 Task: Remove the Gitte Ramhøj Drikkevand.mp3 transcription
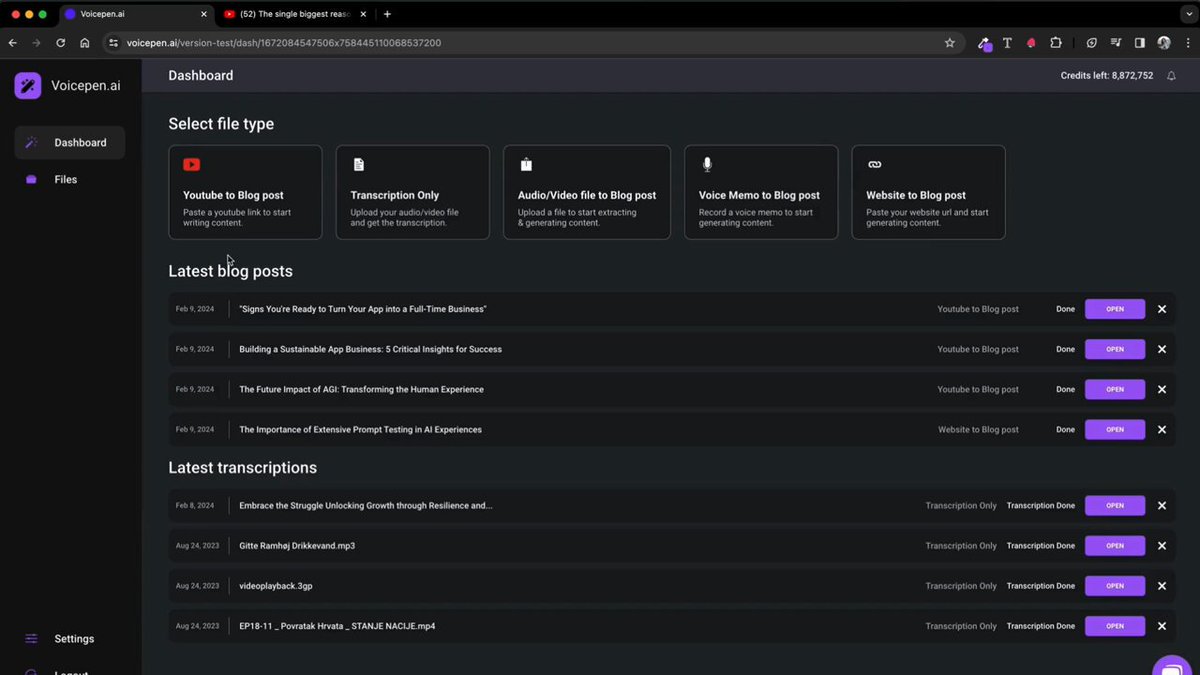(1162, 546)
